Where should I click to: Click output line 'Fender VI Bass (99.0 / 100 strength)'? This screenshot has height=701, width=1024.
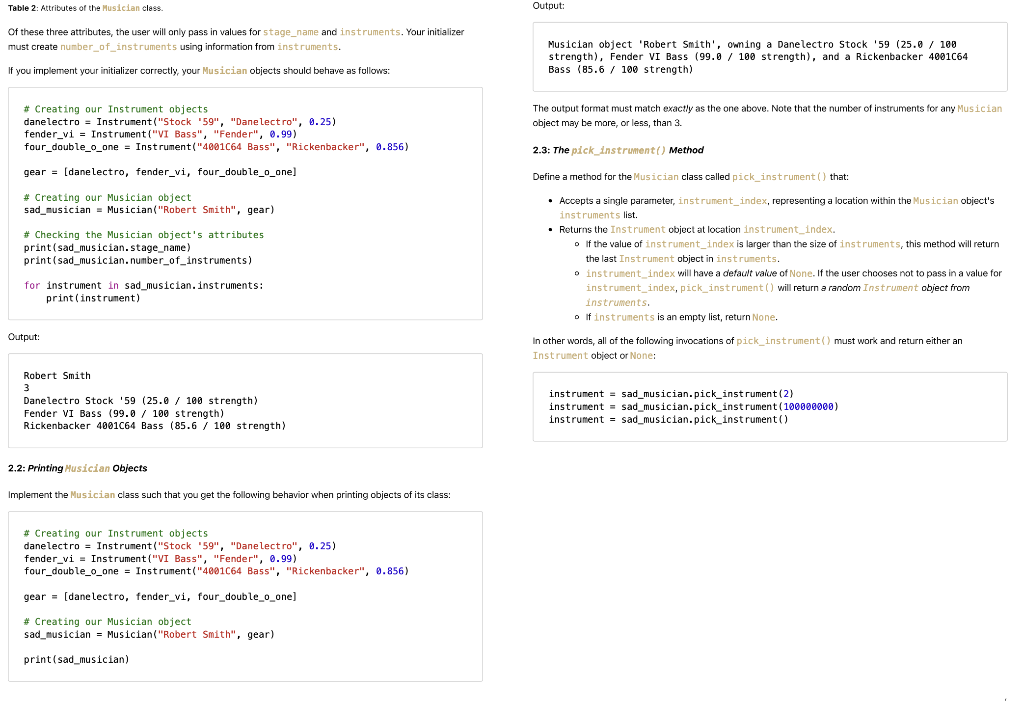click(x=124, y=414)
